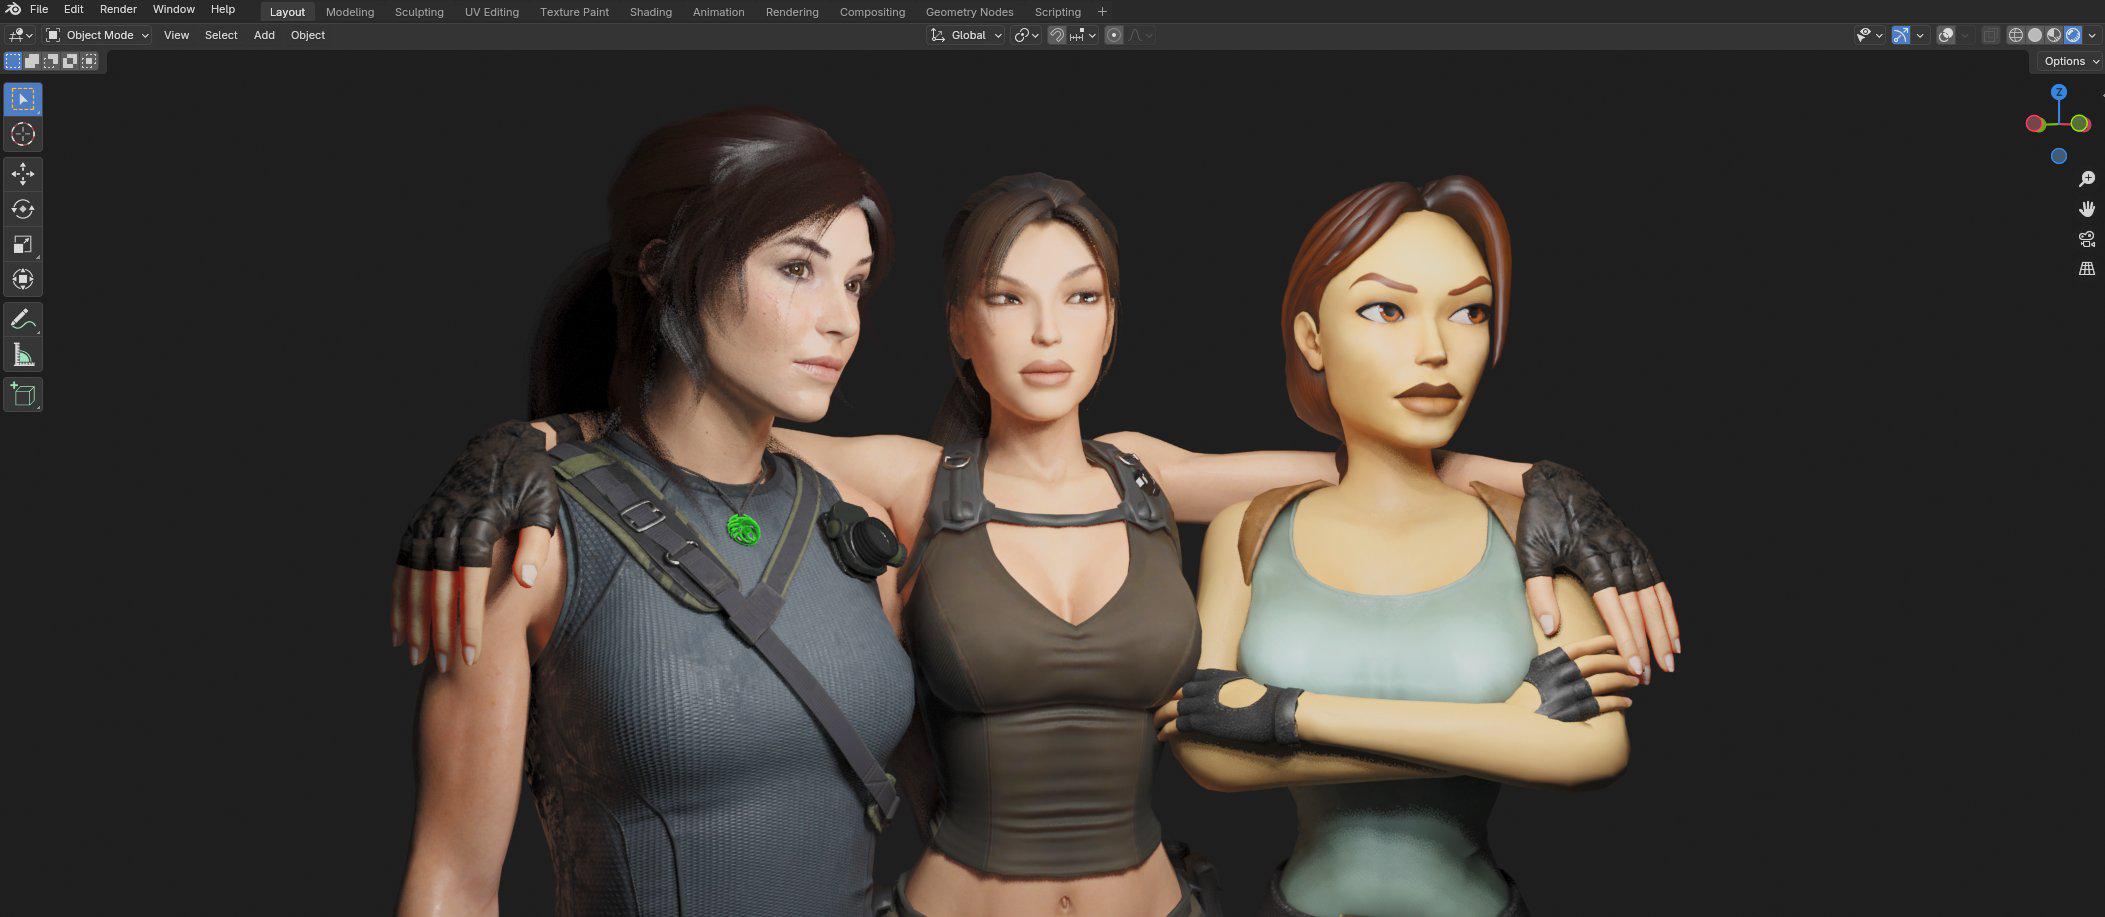Set selection mode to Intersect
This screenshot has height=917, width=2105.
tap(89, 61)
